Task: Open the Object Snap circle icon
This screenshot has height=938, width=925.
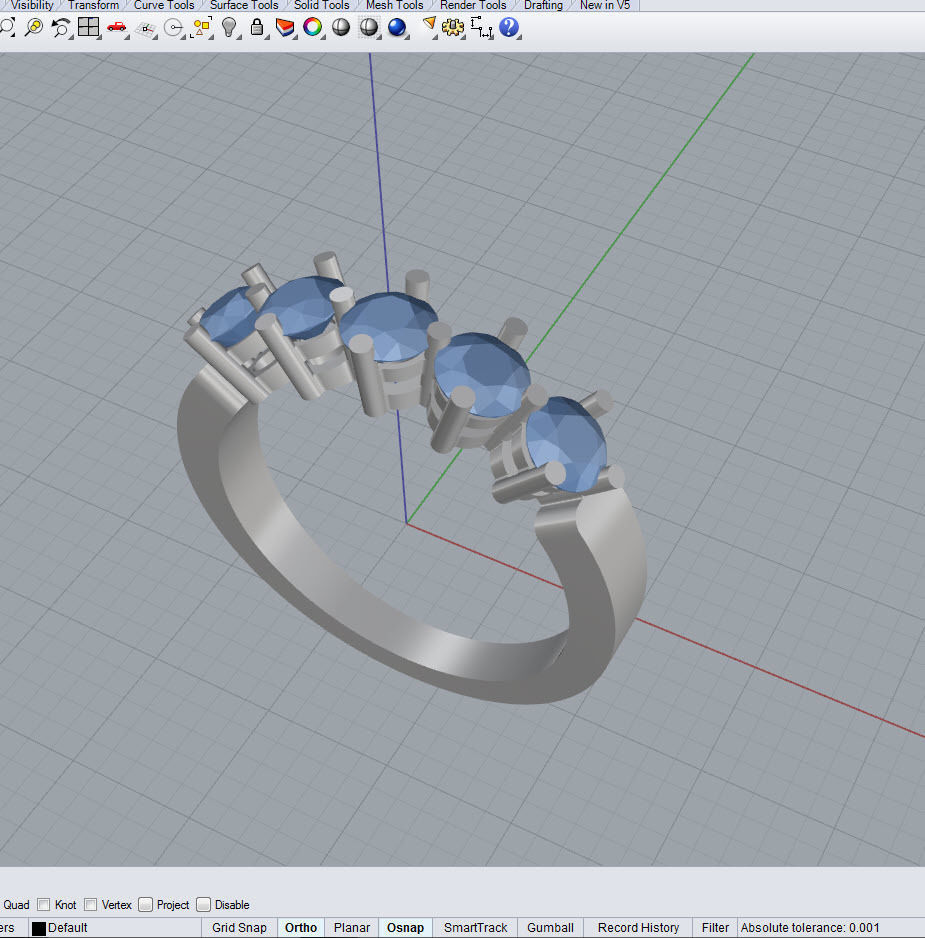Action: pos(174,28)
